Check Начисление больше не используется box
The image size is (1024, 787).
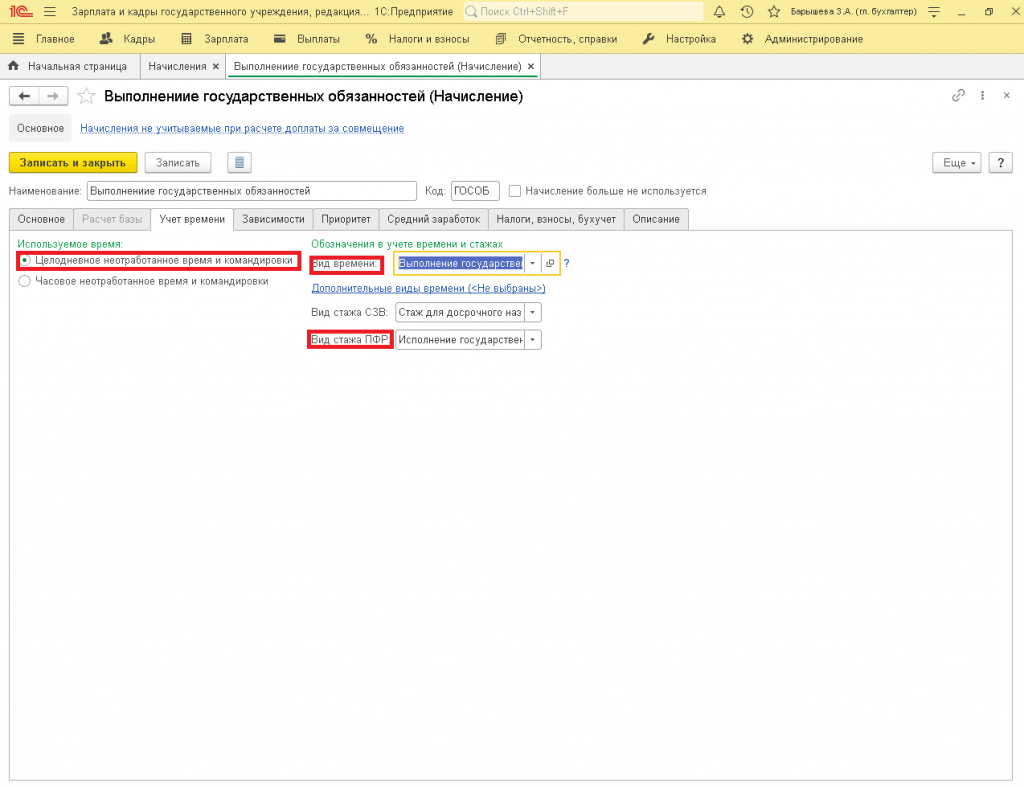tap(515, 191)
